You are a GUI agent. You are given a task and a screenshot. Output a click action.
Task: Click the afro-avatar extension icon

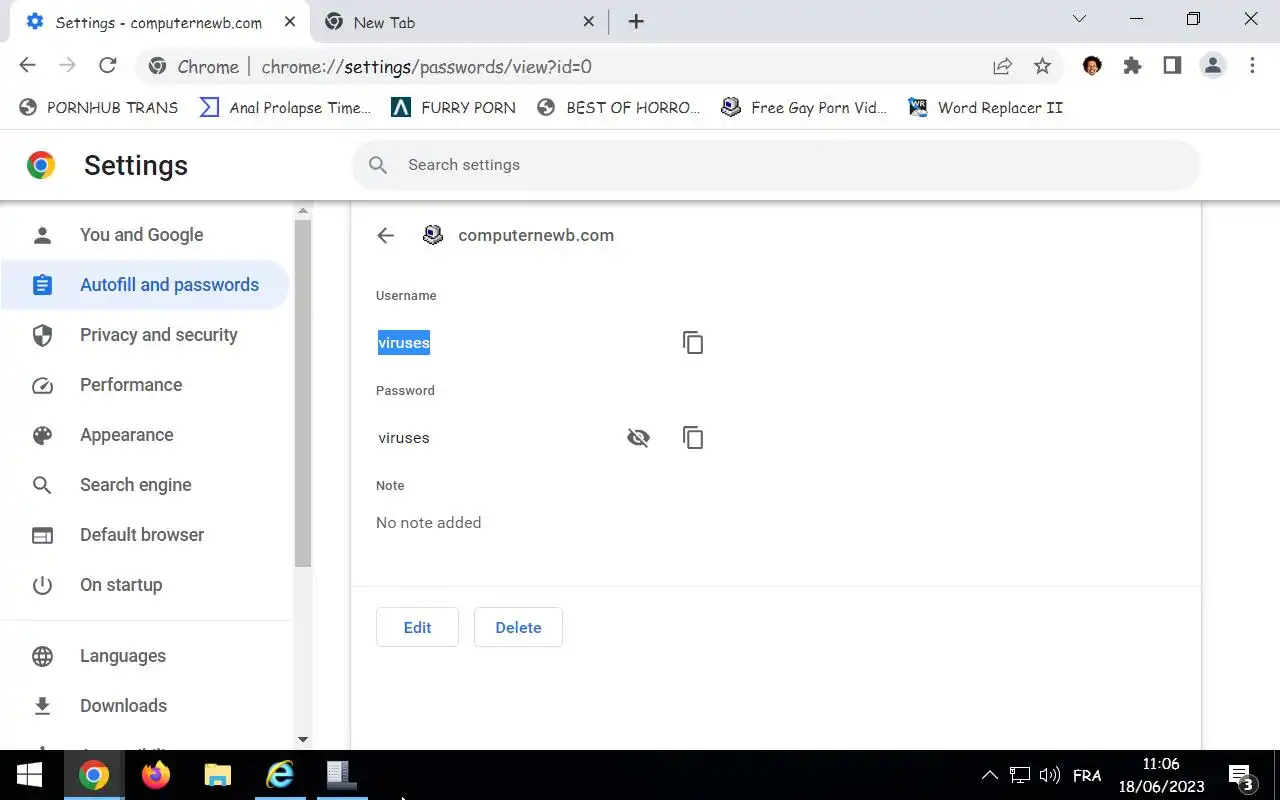[1092, 66]
